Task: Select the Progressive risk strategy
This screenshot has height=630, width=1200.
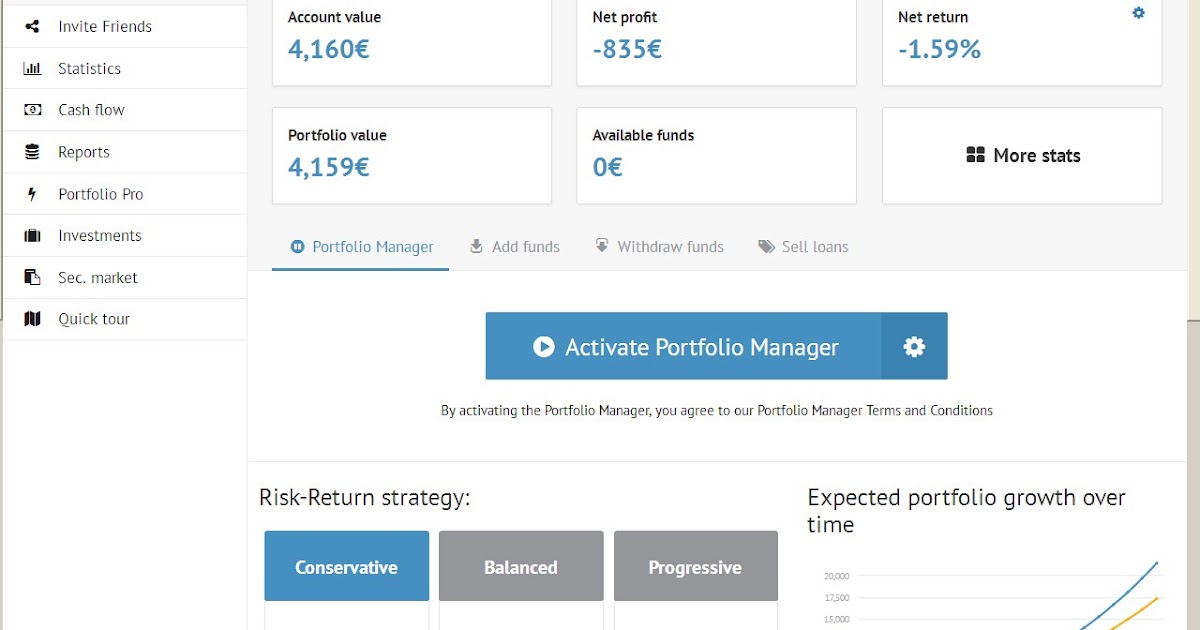Action: 695,566
